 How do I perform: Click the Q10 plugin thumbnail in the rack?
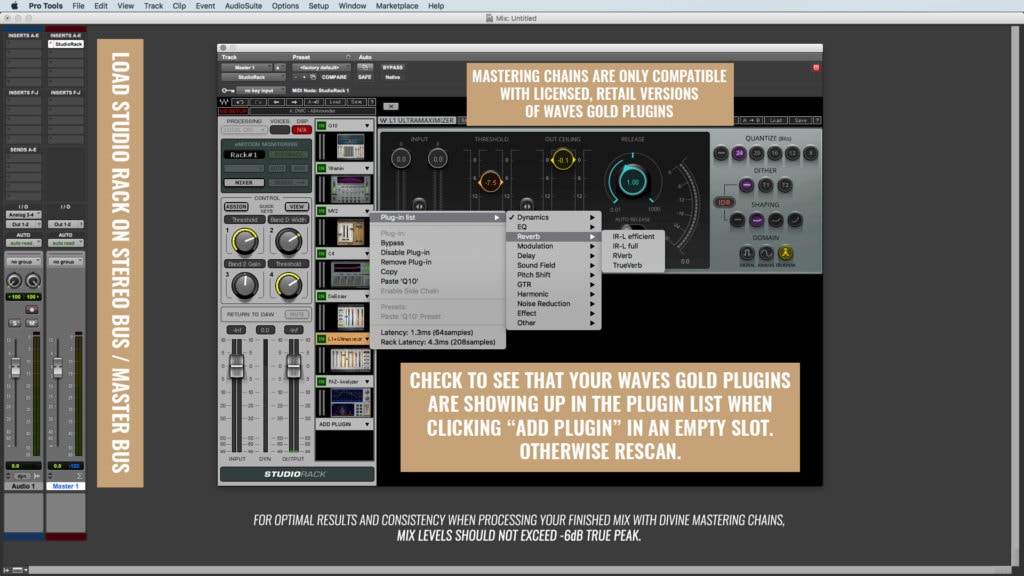[x=350, y=146]
